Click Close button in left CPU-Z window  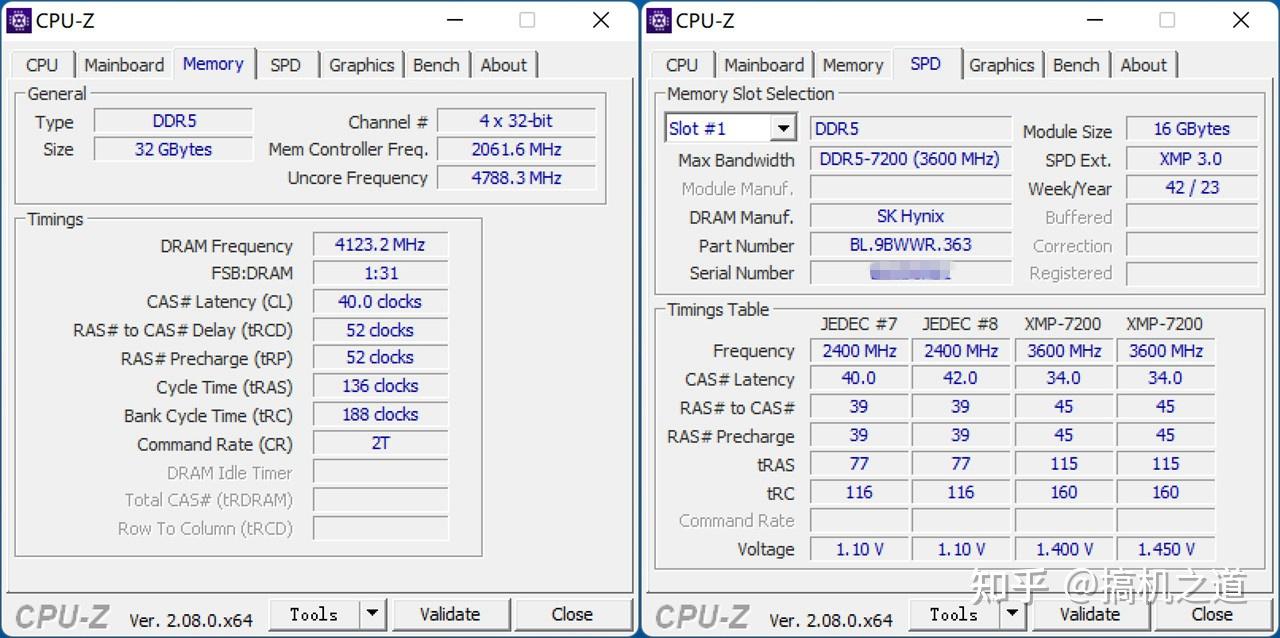(572, 614)
